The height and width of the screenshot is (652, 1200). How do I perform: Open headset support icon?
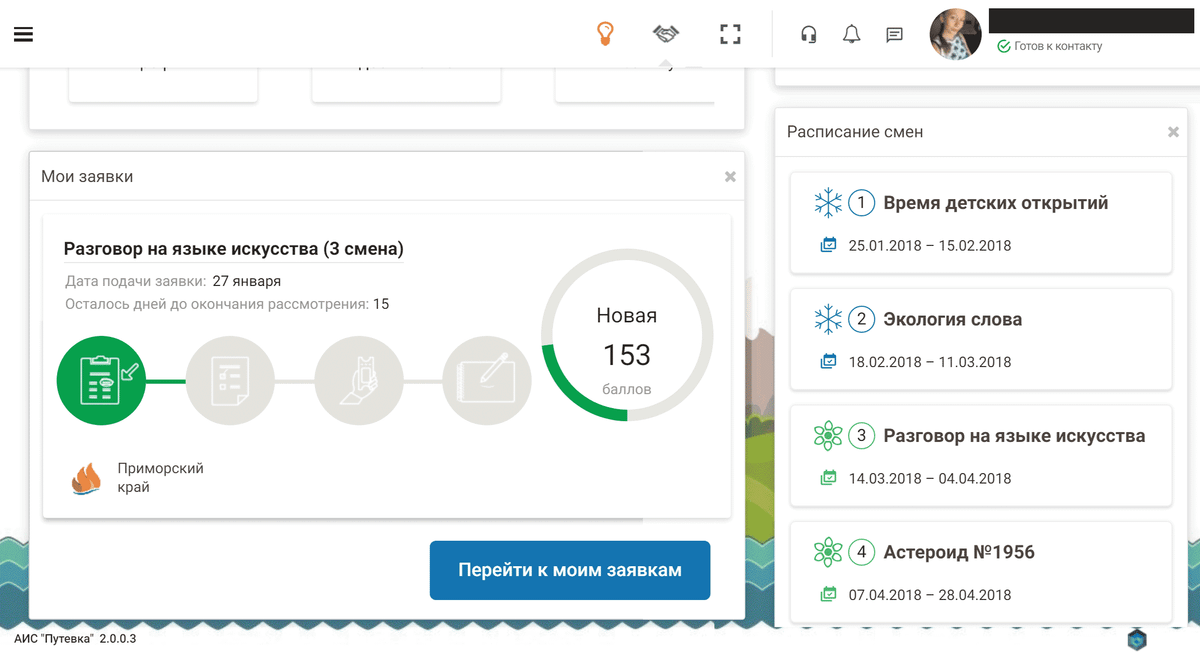coord(809,35)
